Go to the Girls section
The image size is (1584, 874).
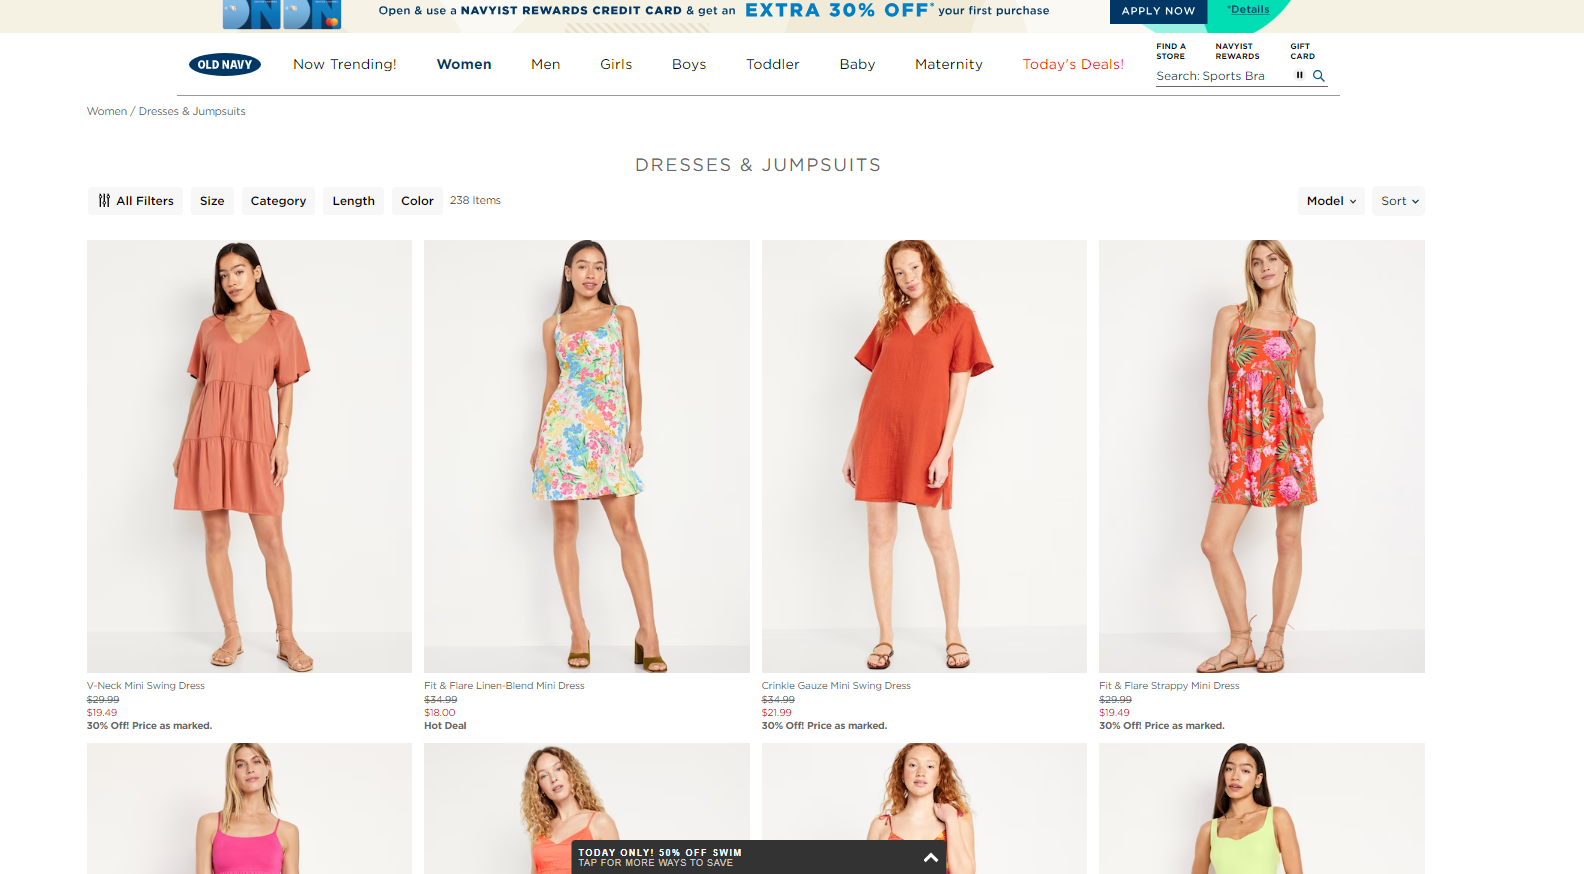pos(616,64)
